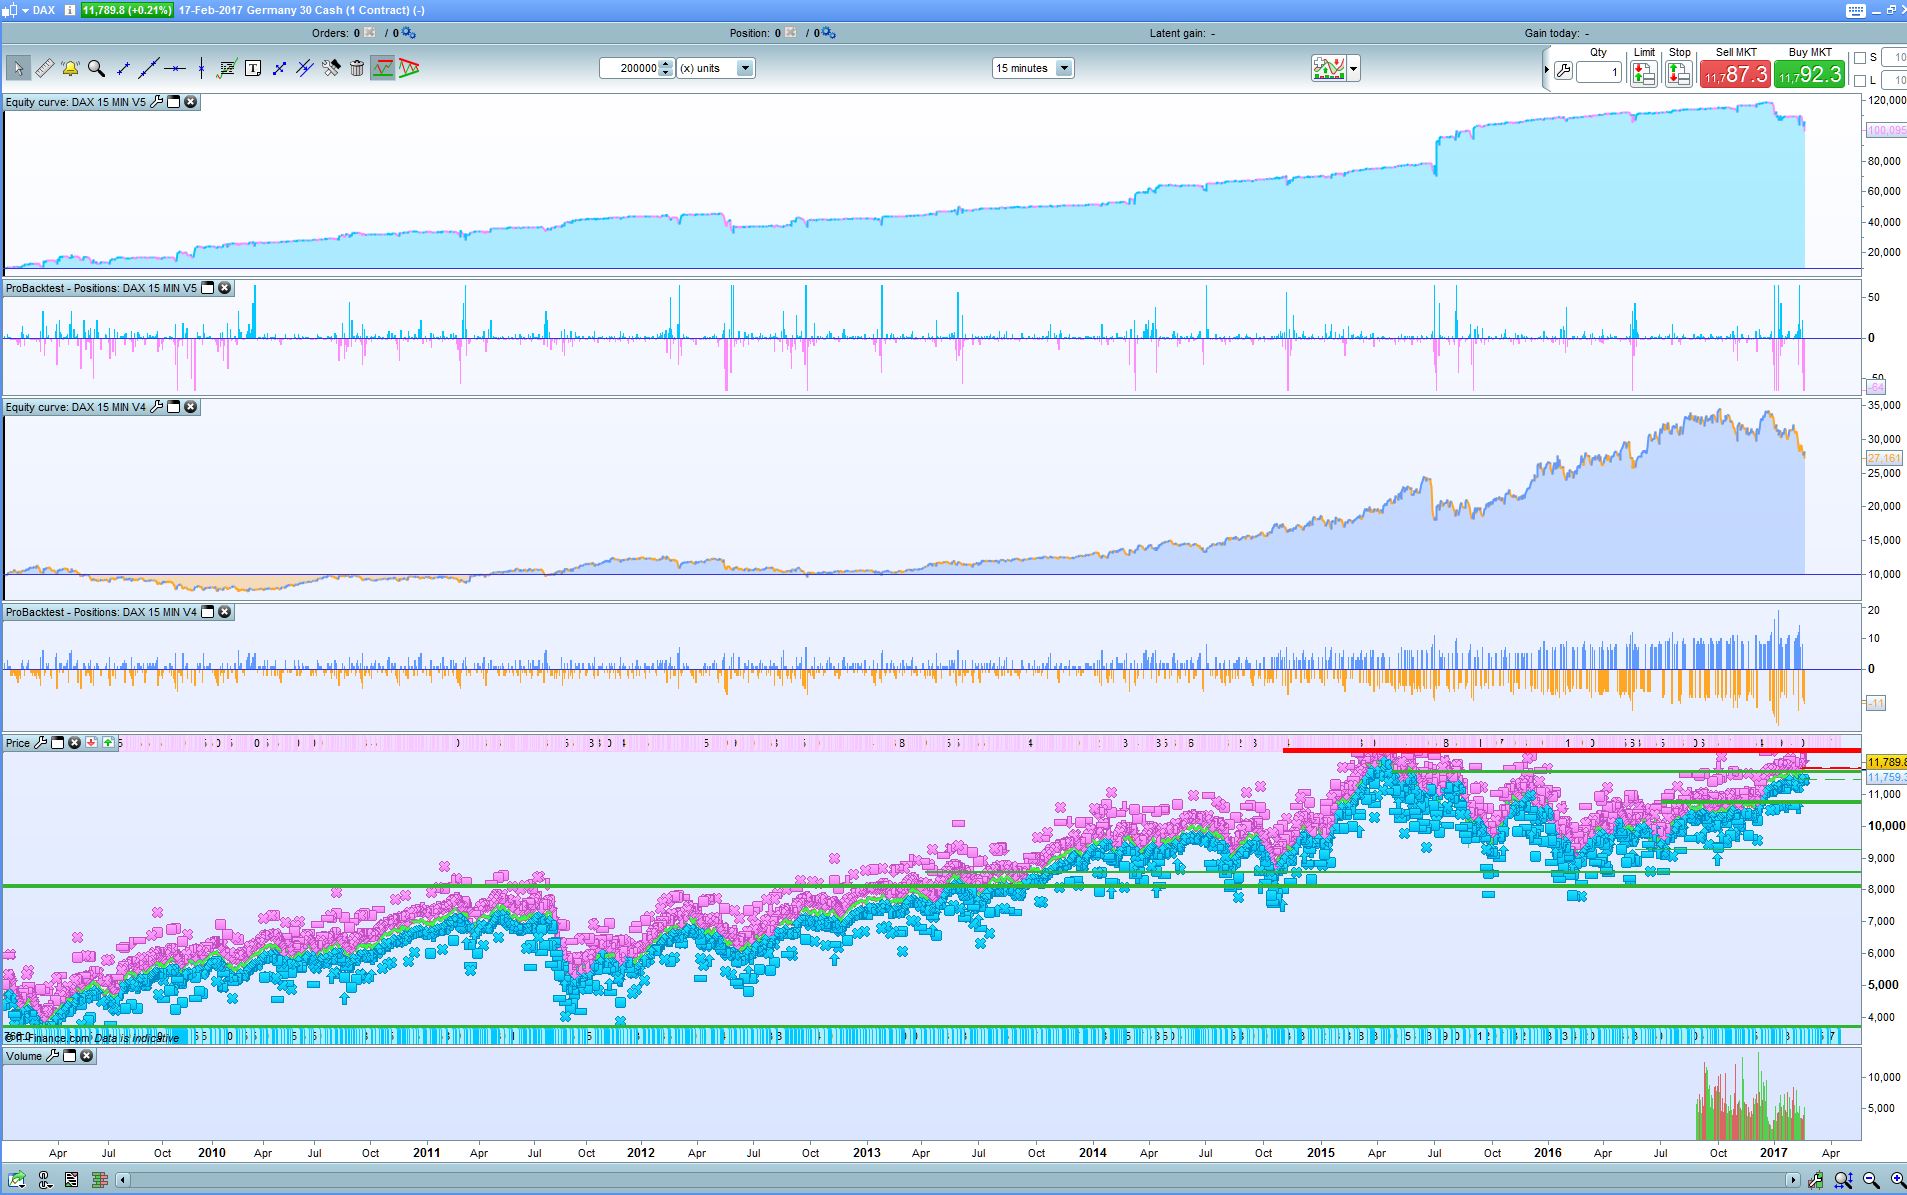The height and width of the screenshot is (1195, 1907).
Task: Select the magnifier zoom tool
Action: (96, 68)
